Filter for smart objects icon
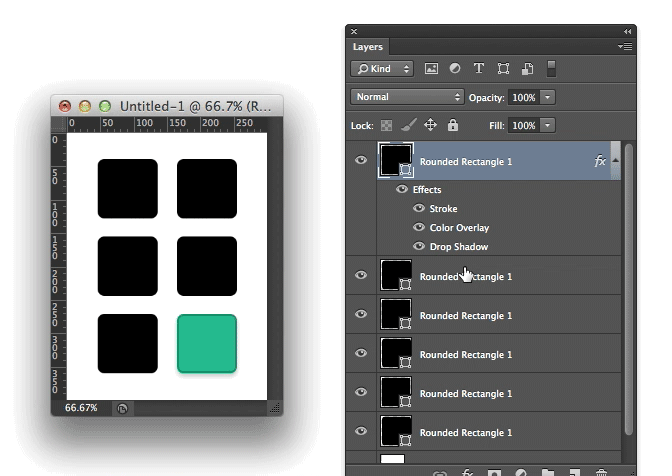The height and width of the screenshot is (476, 672). (527, 69)
